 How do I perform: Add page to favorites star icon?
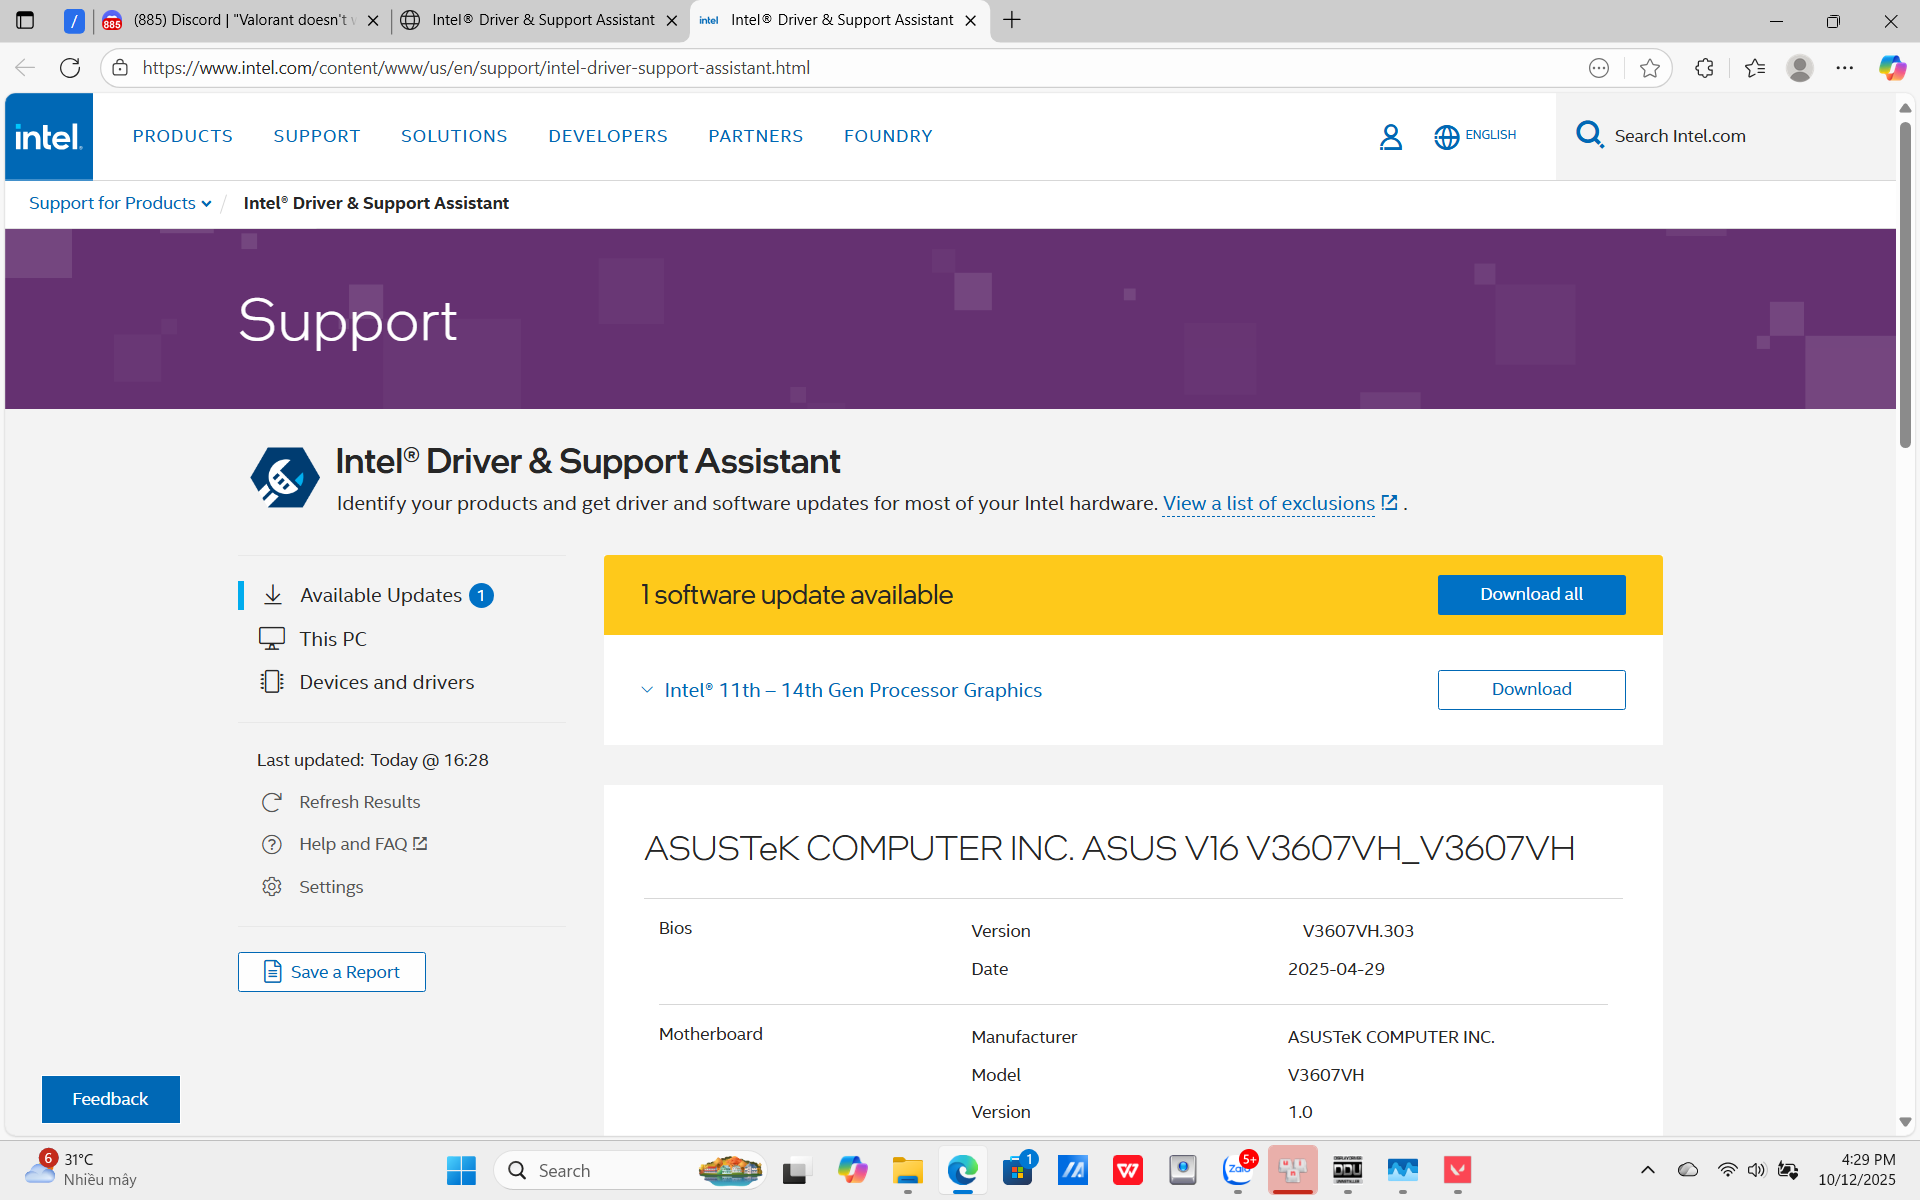(x=1649, y=68)
